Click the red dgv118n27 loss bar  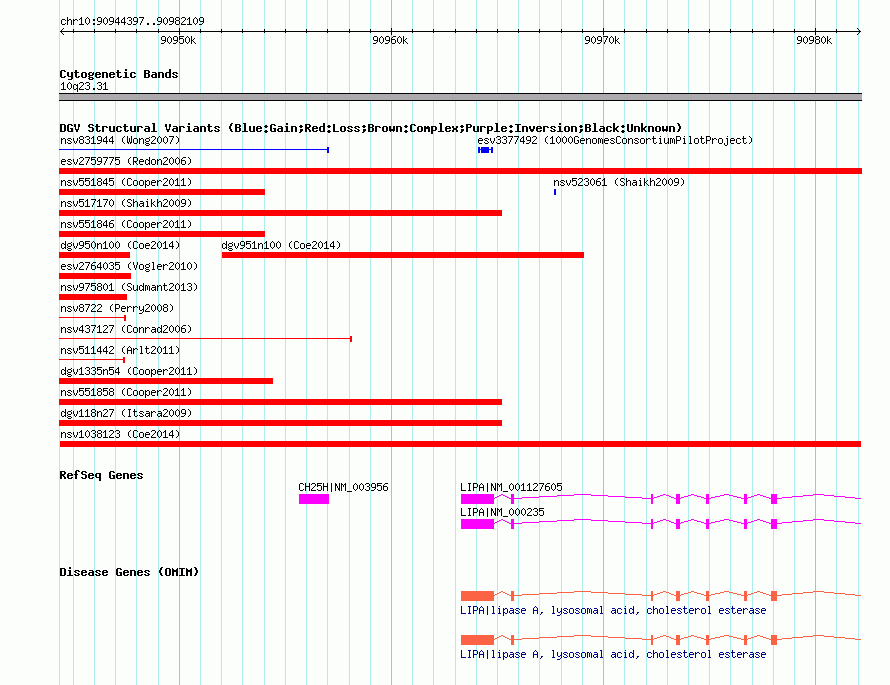pyautogui.click(x=280, y=423)
